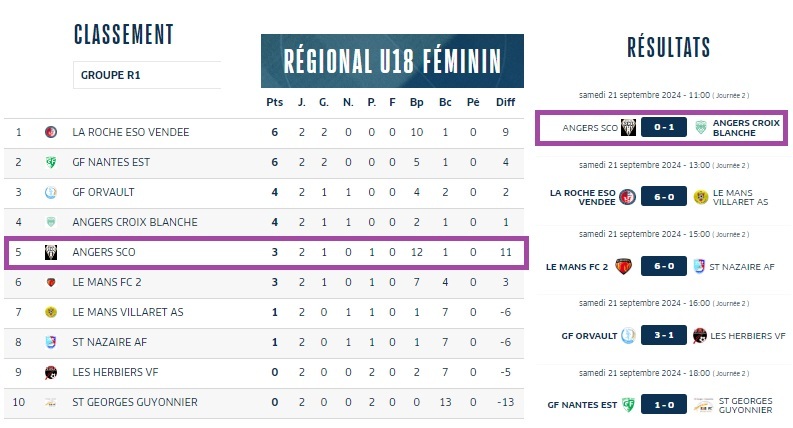The height and width of the screenshot is (428, 793).
Task: Open the Angers SCO 0-1 score box
Action: coord(664,128)
